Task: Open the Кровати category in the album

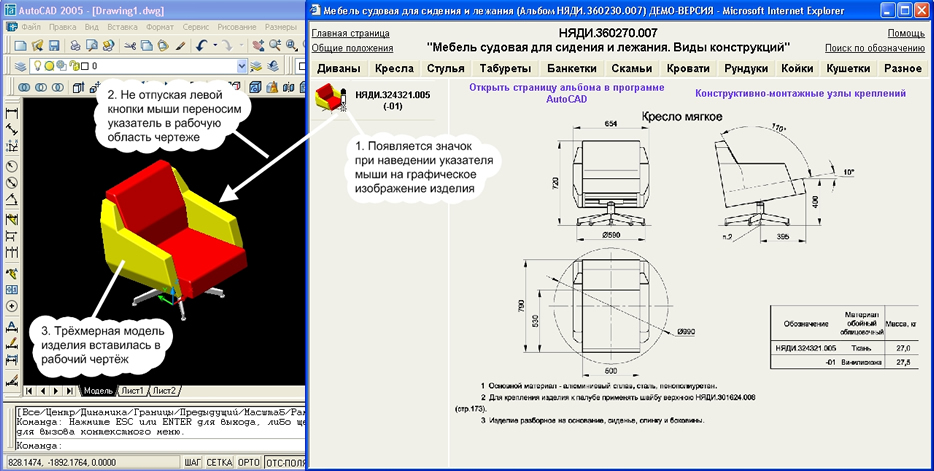Action: pyautogui.click(x=686, y=68)
